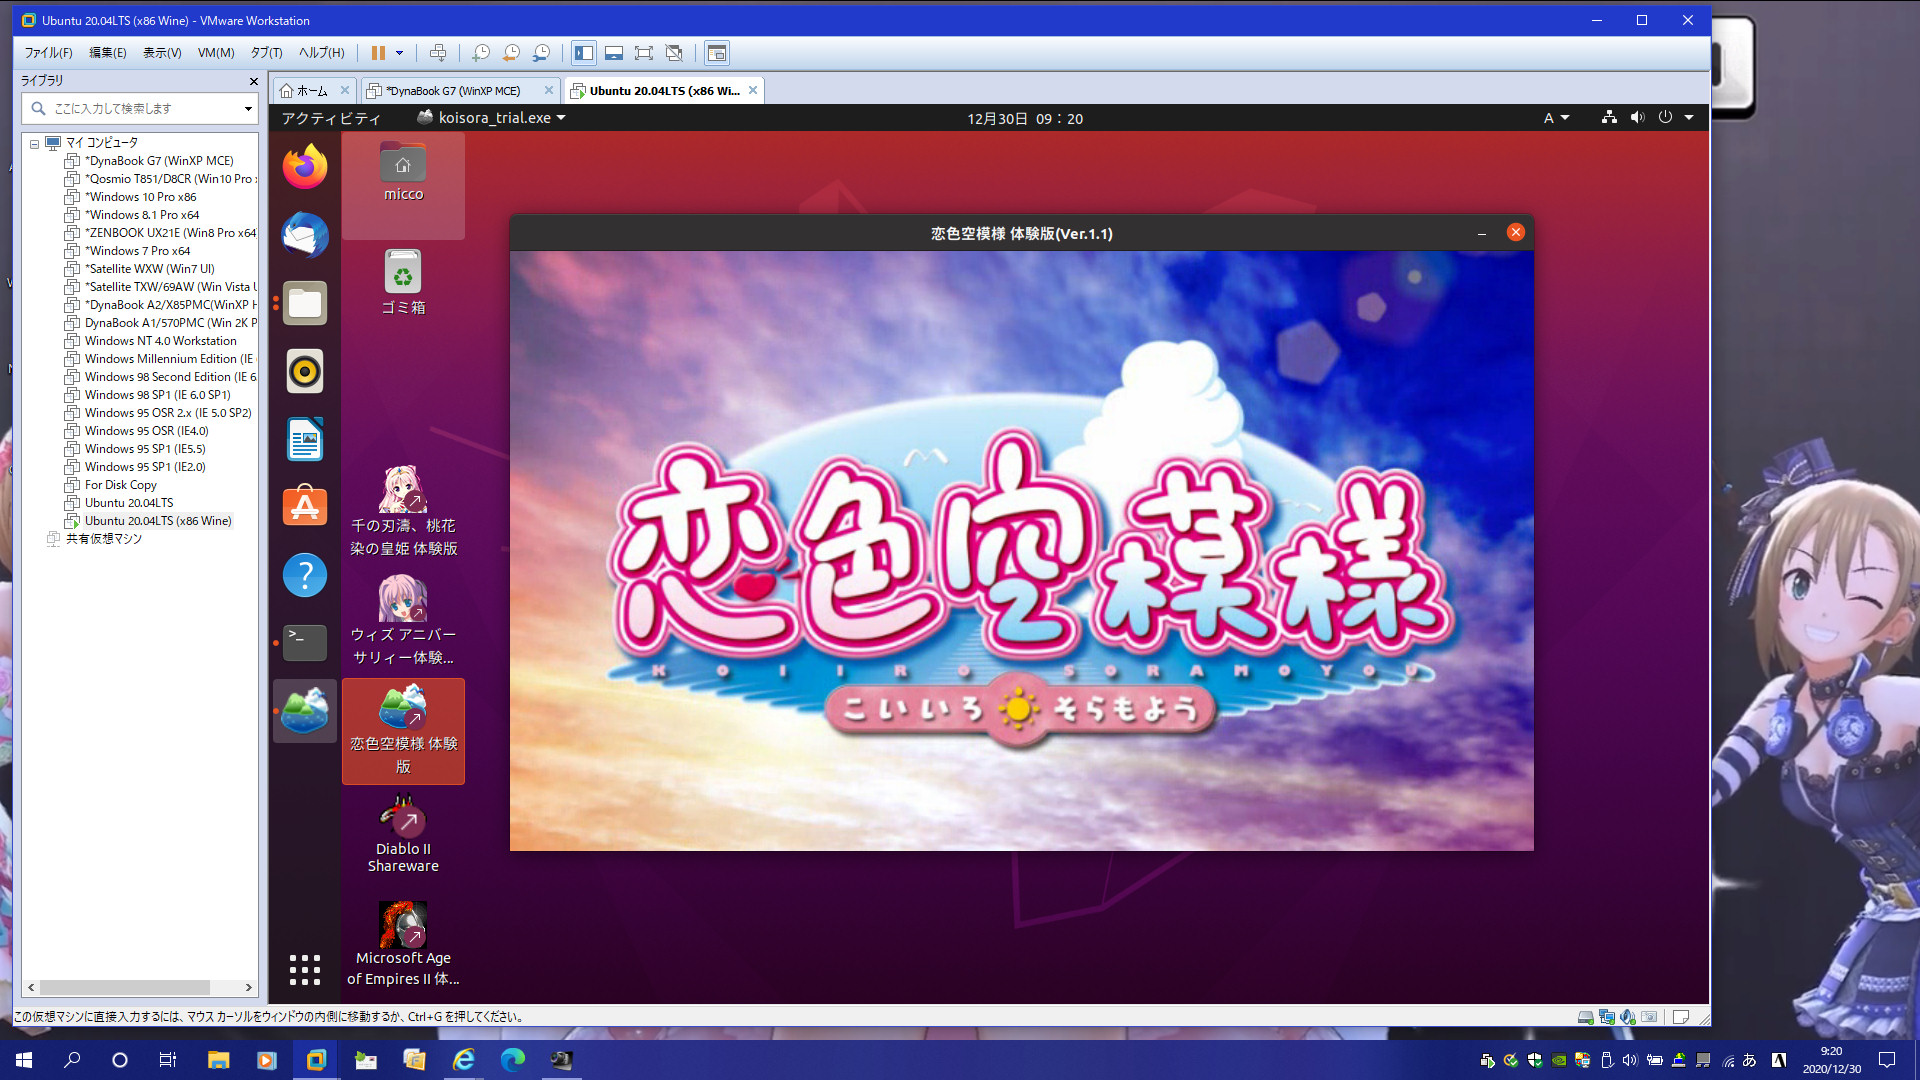Open the ヘルプ(H) menu

[321, 53]
